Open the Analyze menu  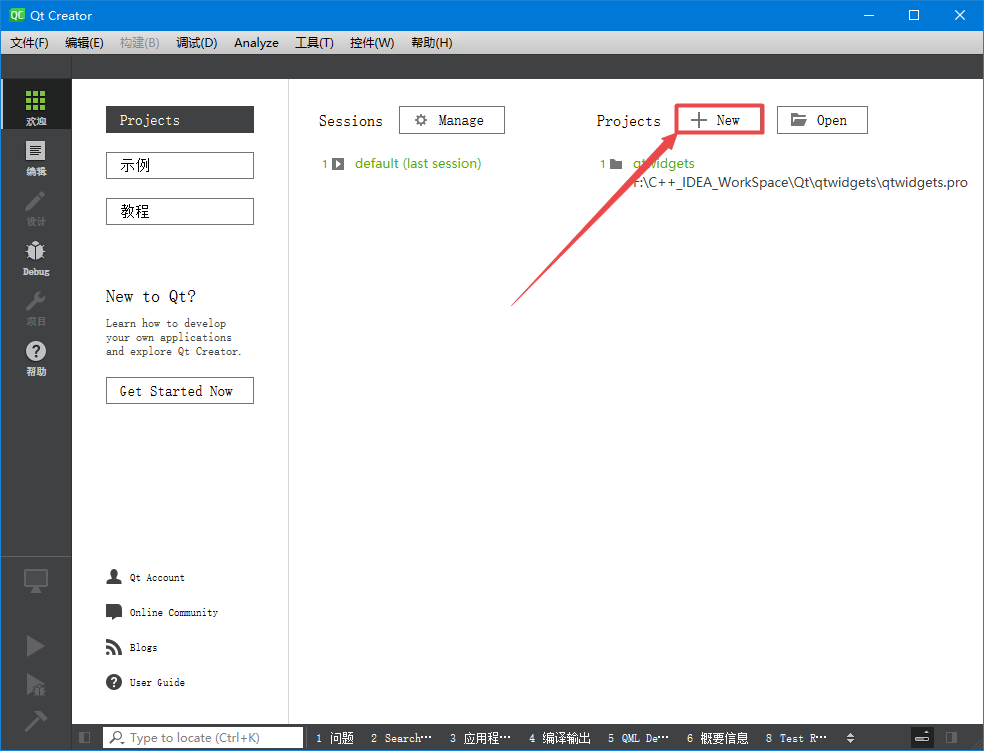tap(256, 43)
